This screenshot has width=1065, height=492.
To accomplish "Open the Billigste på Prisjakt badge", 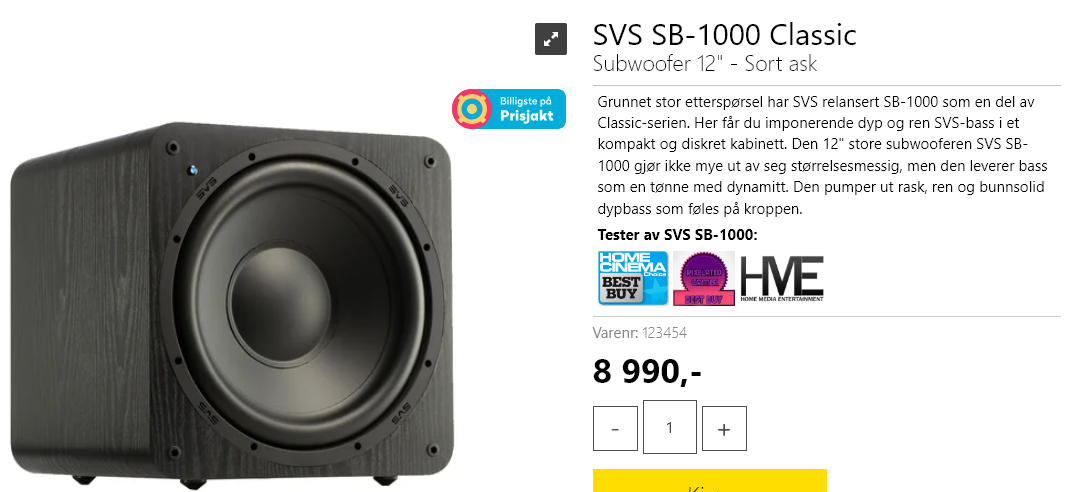I will 509,109.
